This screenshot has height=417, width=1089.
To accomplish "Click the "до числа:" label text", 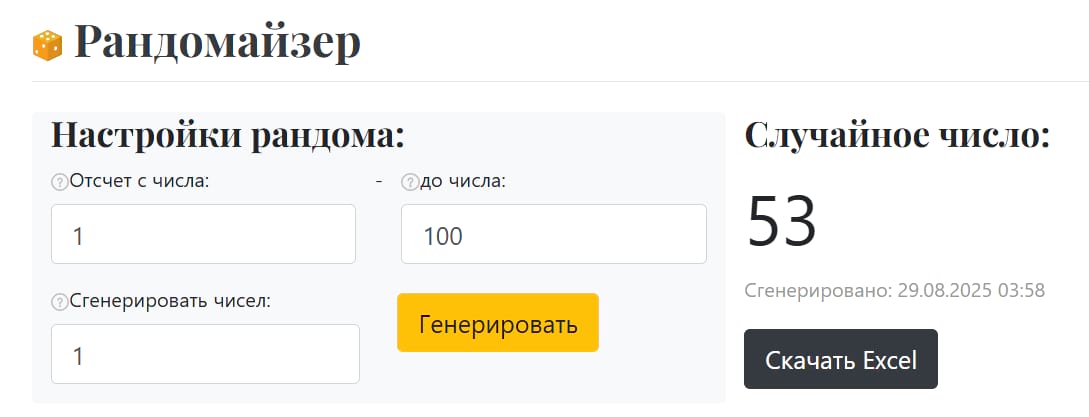I will [x=464, y=181].
